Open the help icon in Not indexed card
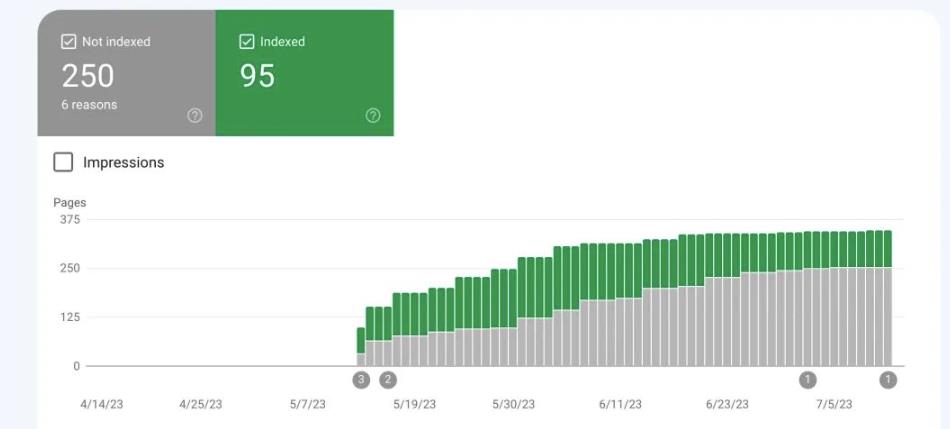 point(195,116)
